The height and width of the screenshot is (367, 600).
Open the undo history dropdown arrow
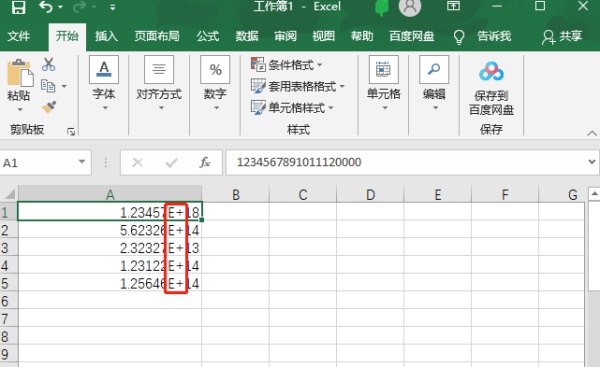[60, 7]
